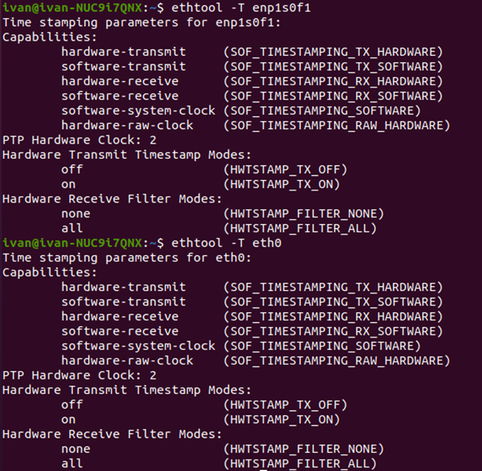The height and width of the screenshot is (471, 482).
Task: Click 'software-system-clock' in the enp1s0f1 output
Action: click(138, 111)
